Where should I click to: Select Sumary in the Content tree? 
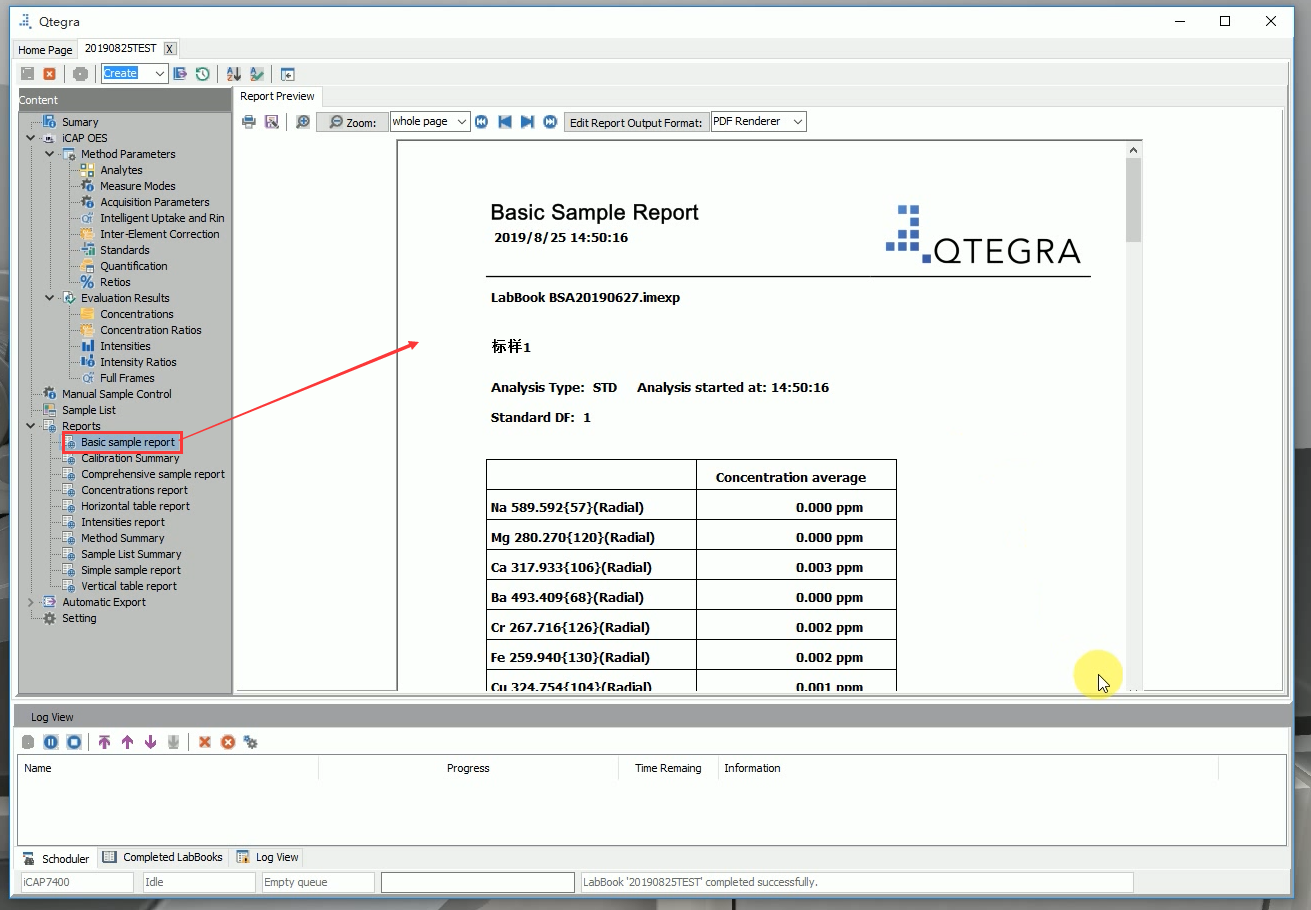(x=80, y=122)
